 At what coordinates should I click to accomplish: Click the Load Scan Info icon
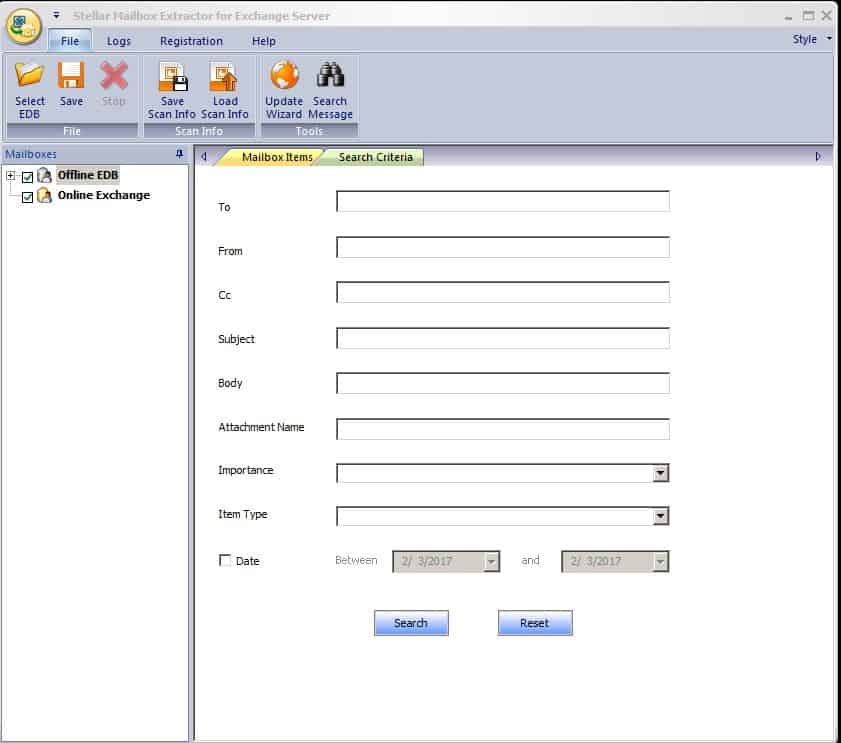224,77
